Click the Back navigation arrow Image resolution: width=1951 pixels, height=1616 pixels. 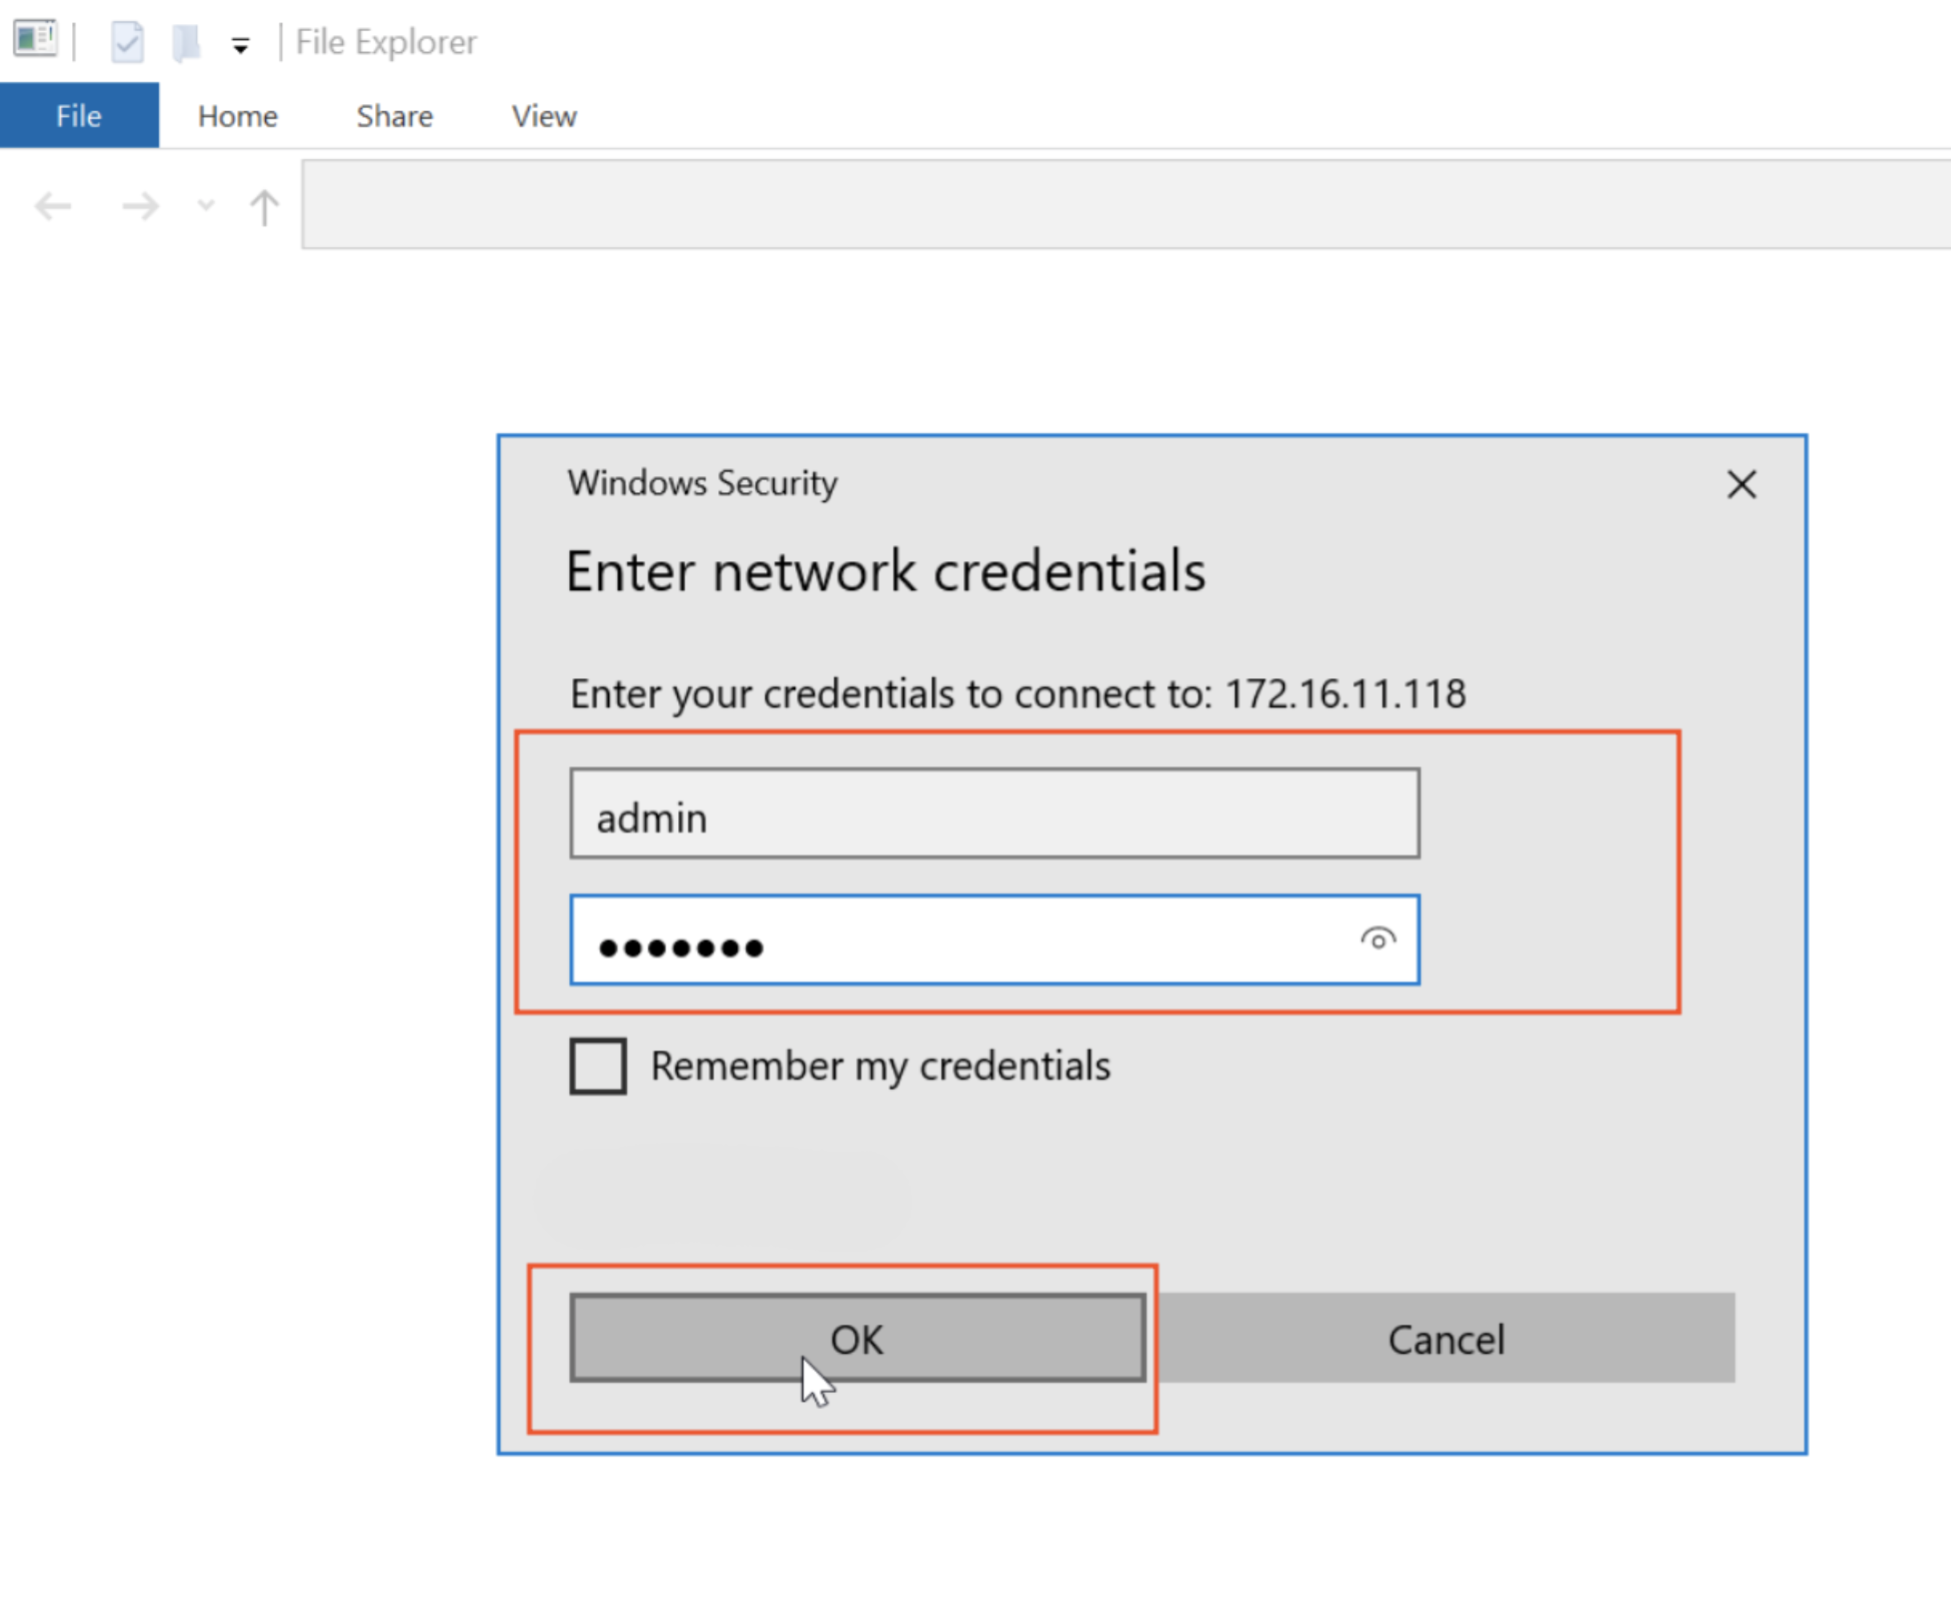(53, 207)
